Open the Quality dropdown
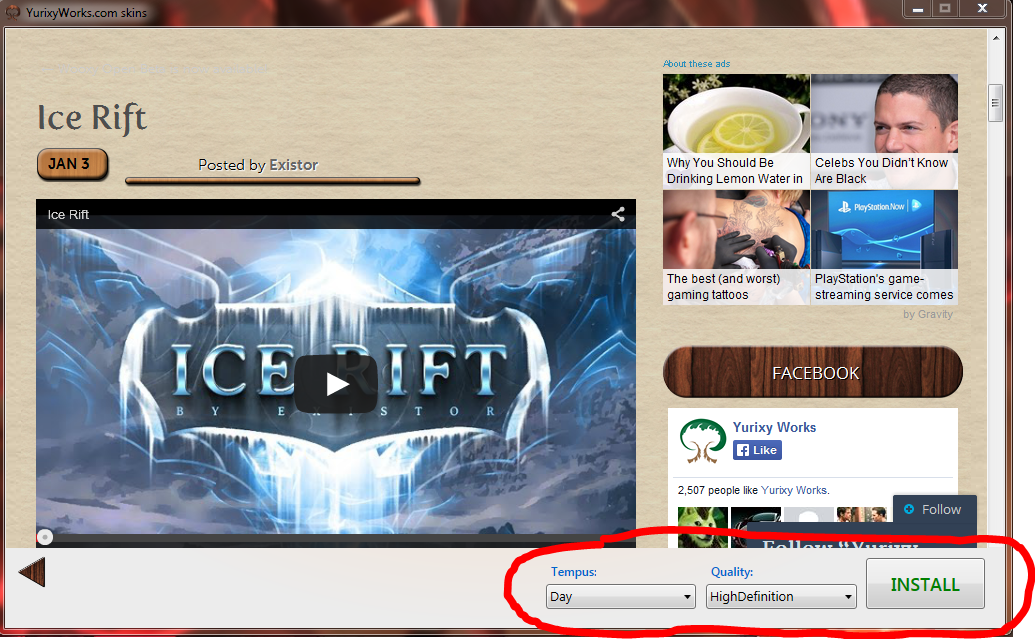Viewport: 1035px width, 639px height. coord(781,597)
